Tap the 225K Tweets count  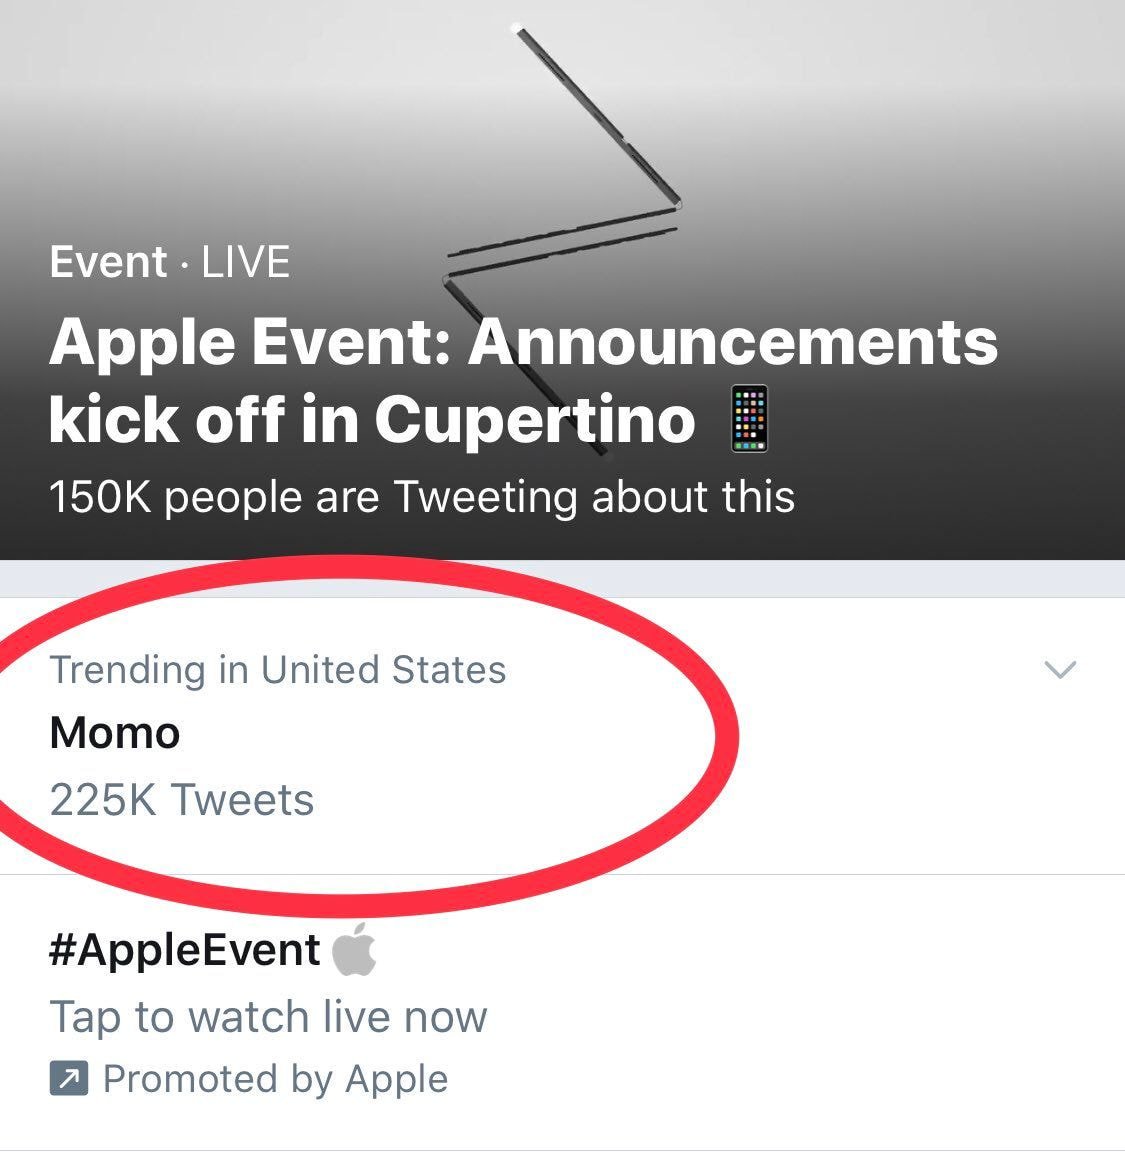coord(182,800)
